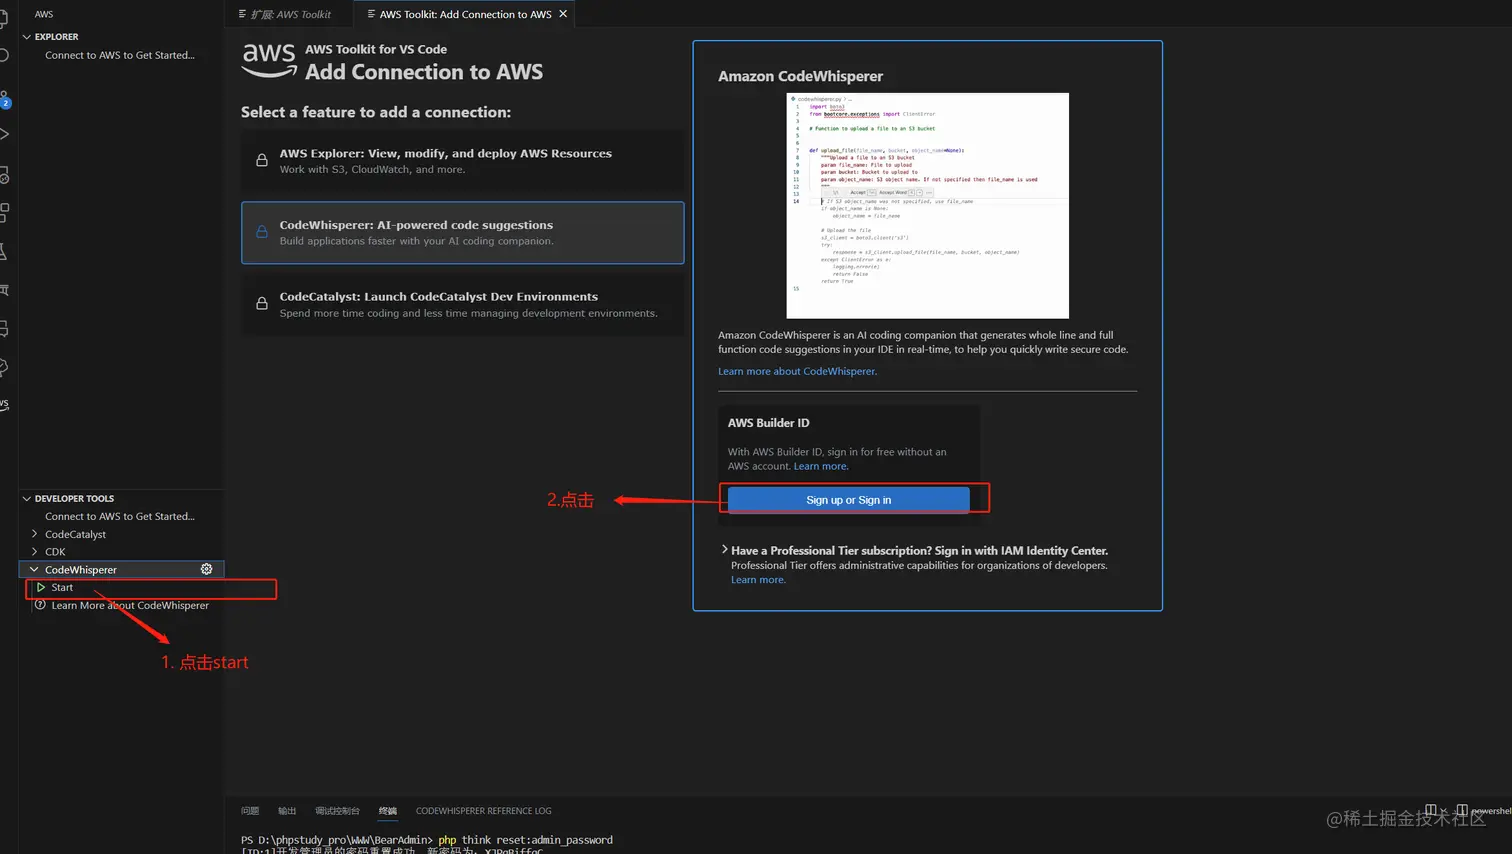Viewport: 1512px width, 854px height.
Task: Open the Learn more about CodeWhisperer link
Action: [x=797, y=371]
